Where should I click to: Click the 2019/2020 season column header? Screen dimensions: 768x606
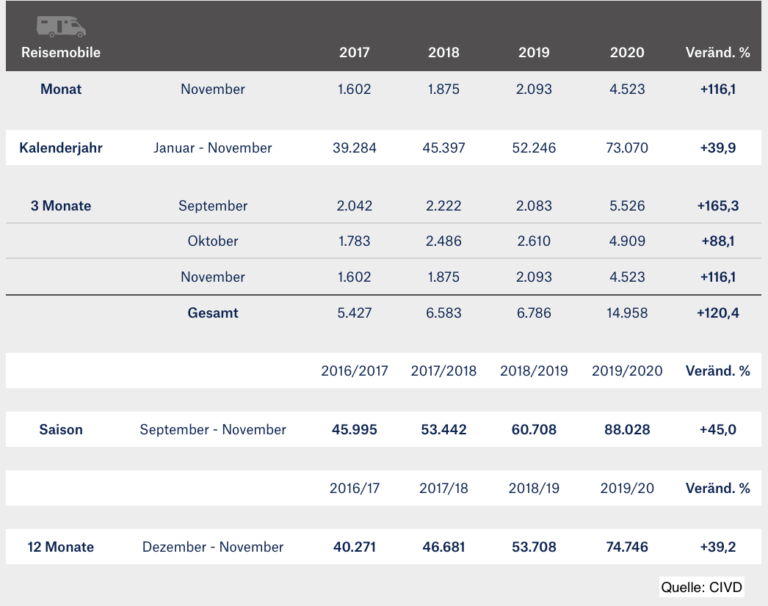tap(627, 371)
